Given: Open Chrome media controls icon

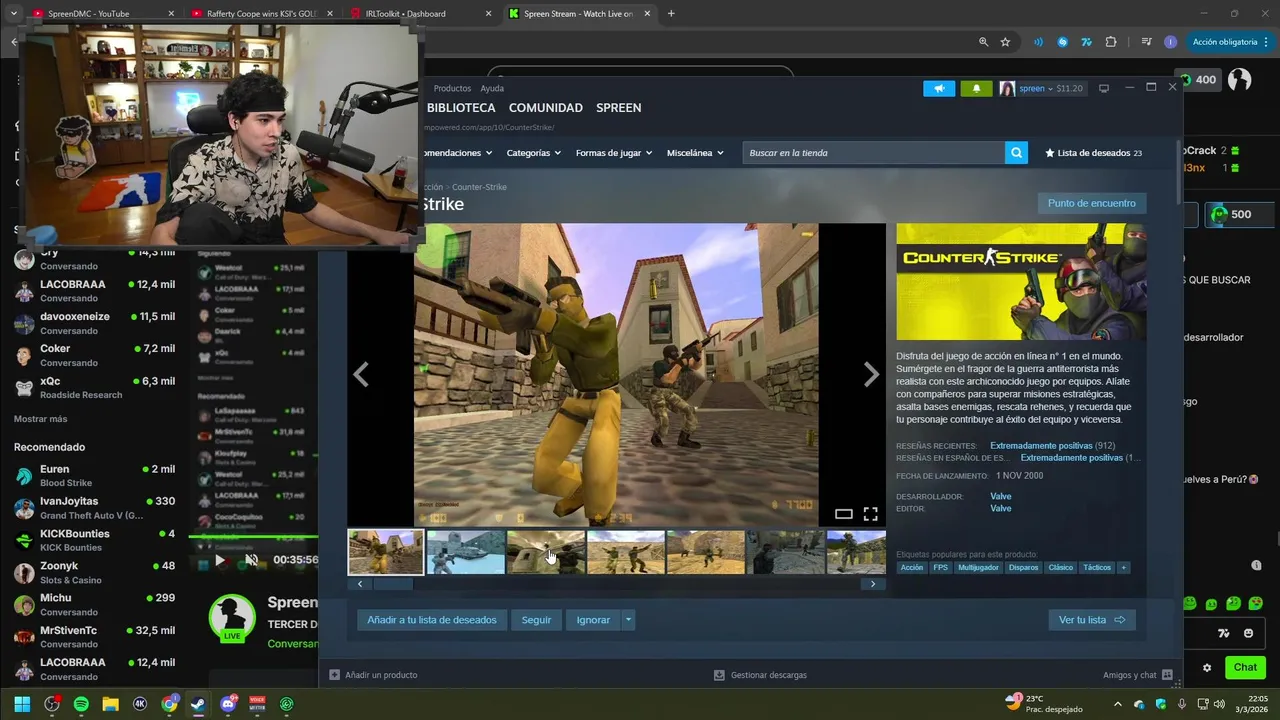Looking at the screenshot, I should click(x=1146, y=42).
